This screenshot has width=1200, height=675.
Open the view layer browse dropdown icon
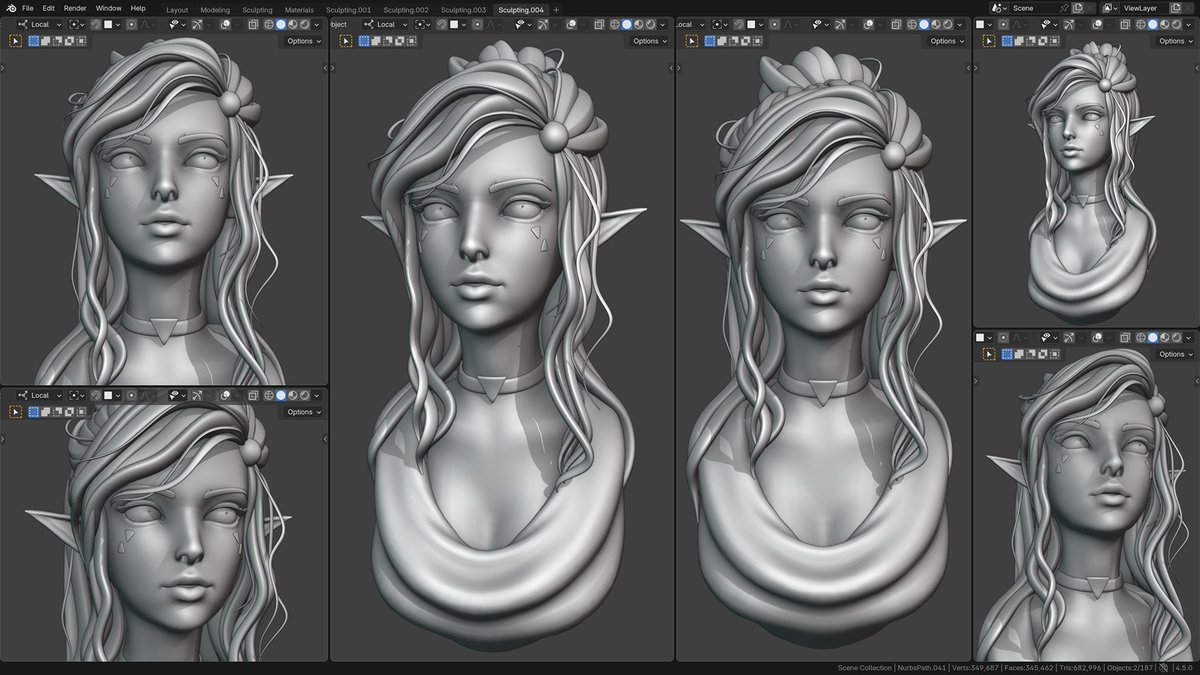tap(1110, 8)
